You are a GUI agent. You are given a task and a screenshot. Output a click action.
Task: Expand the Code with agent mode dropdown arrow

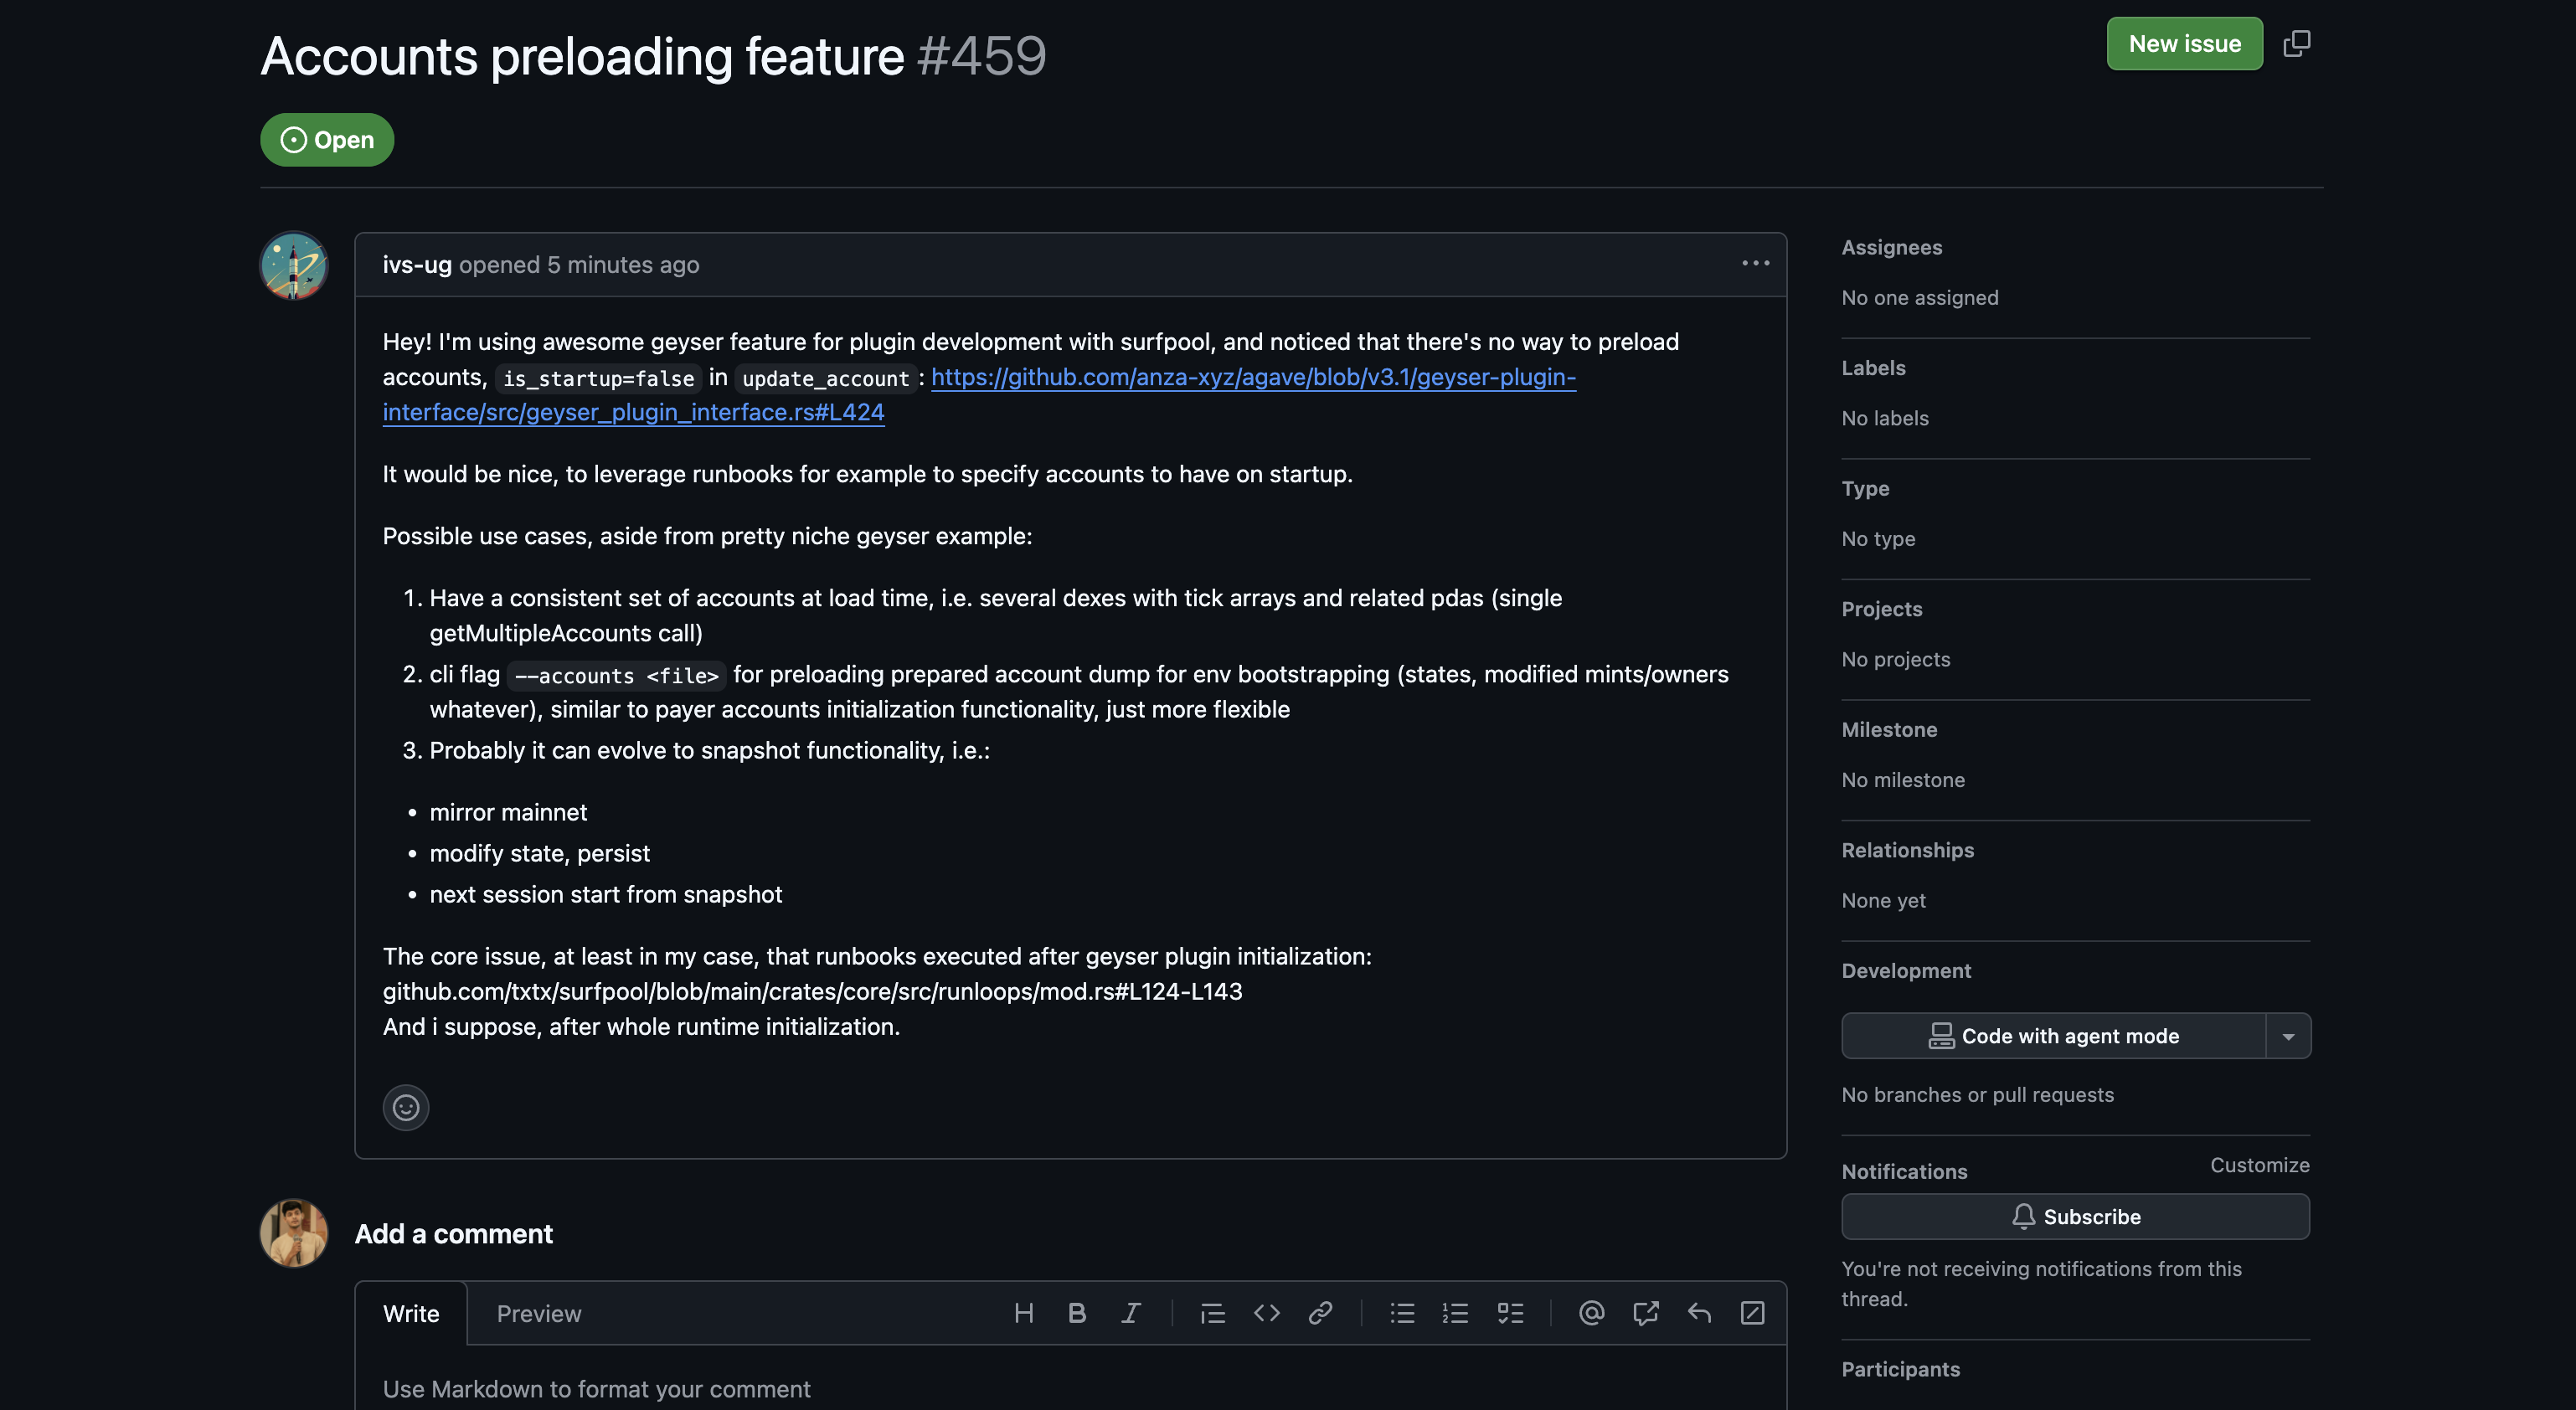2290,1036
